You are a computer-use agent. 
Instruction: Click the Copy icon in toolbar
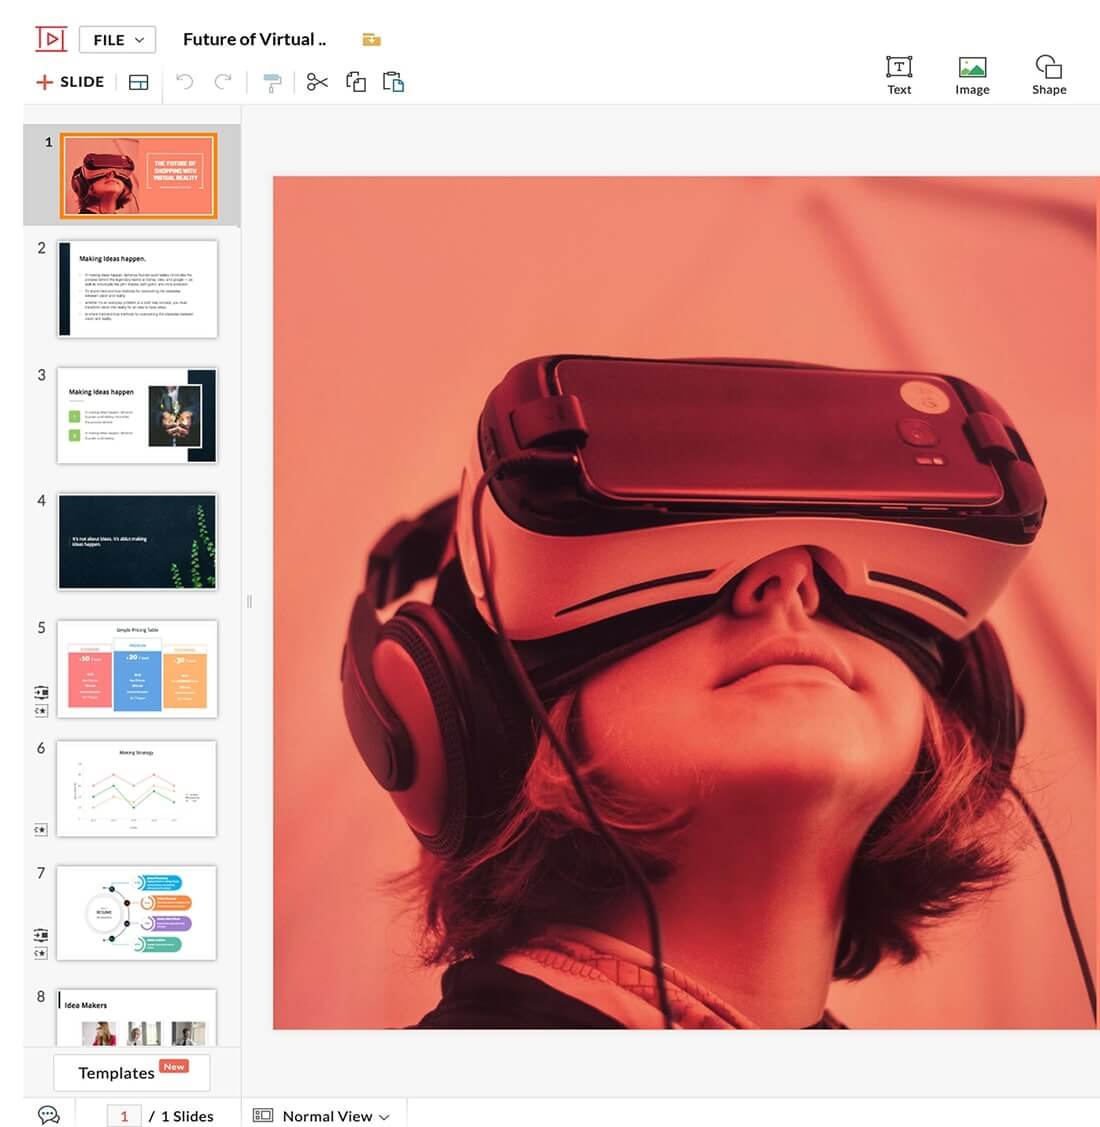coord(356,82)
